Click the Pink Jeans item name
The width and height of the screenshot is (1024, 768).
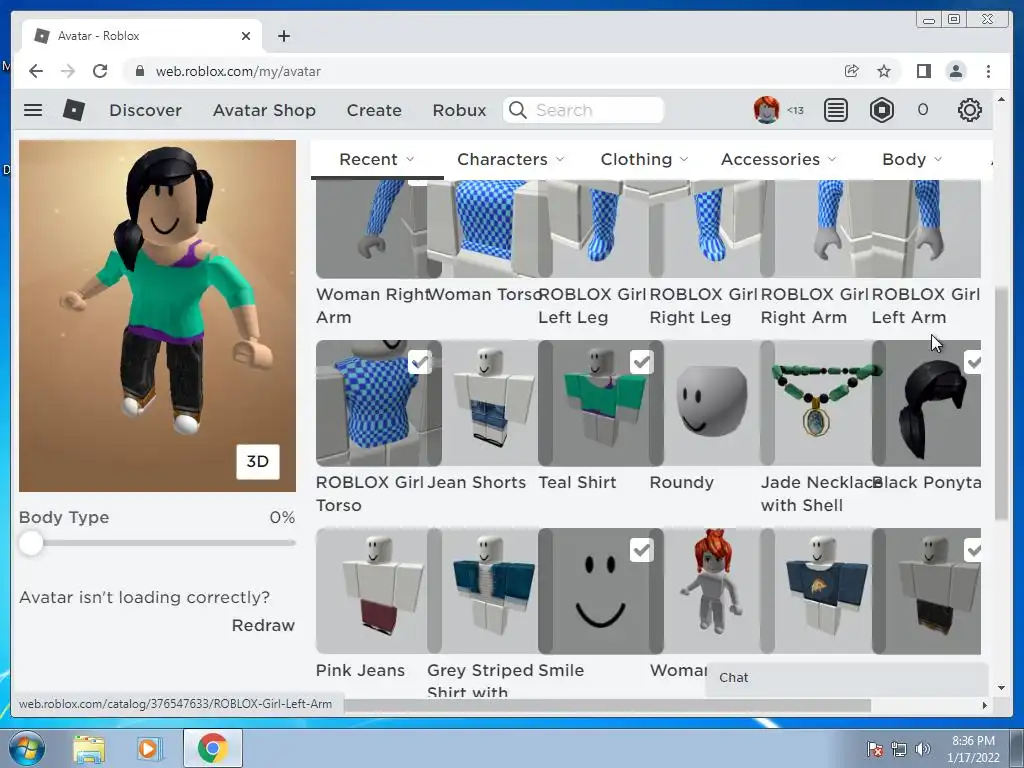[360, 671]
